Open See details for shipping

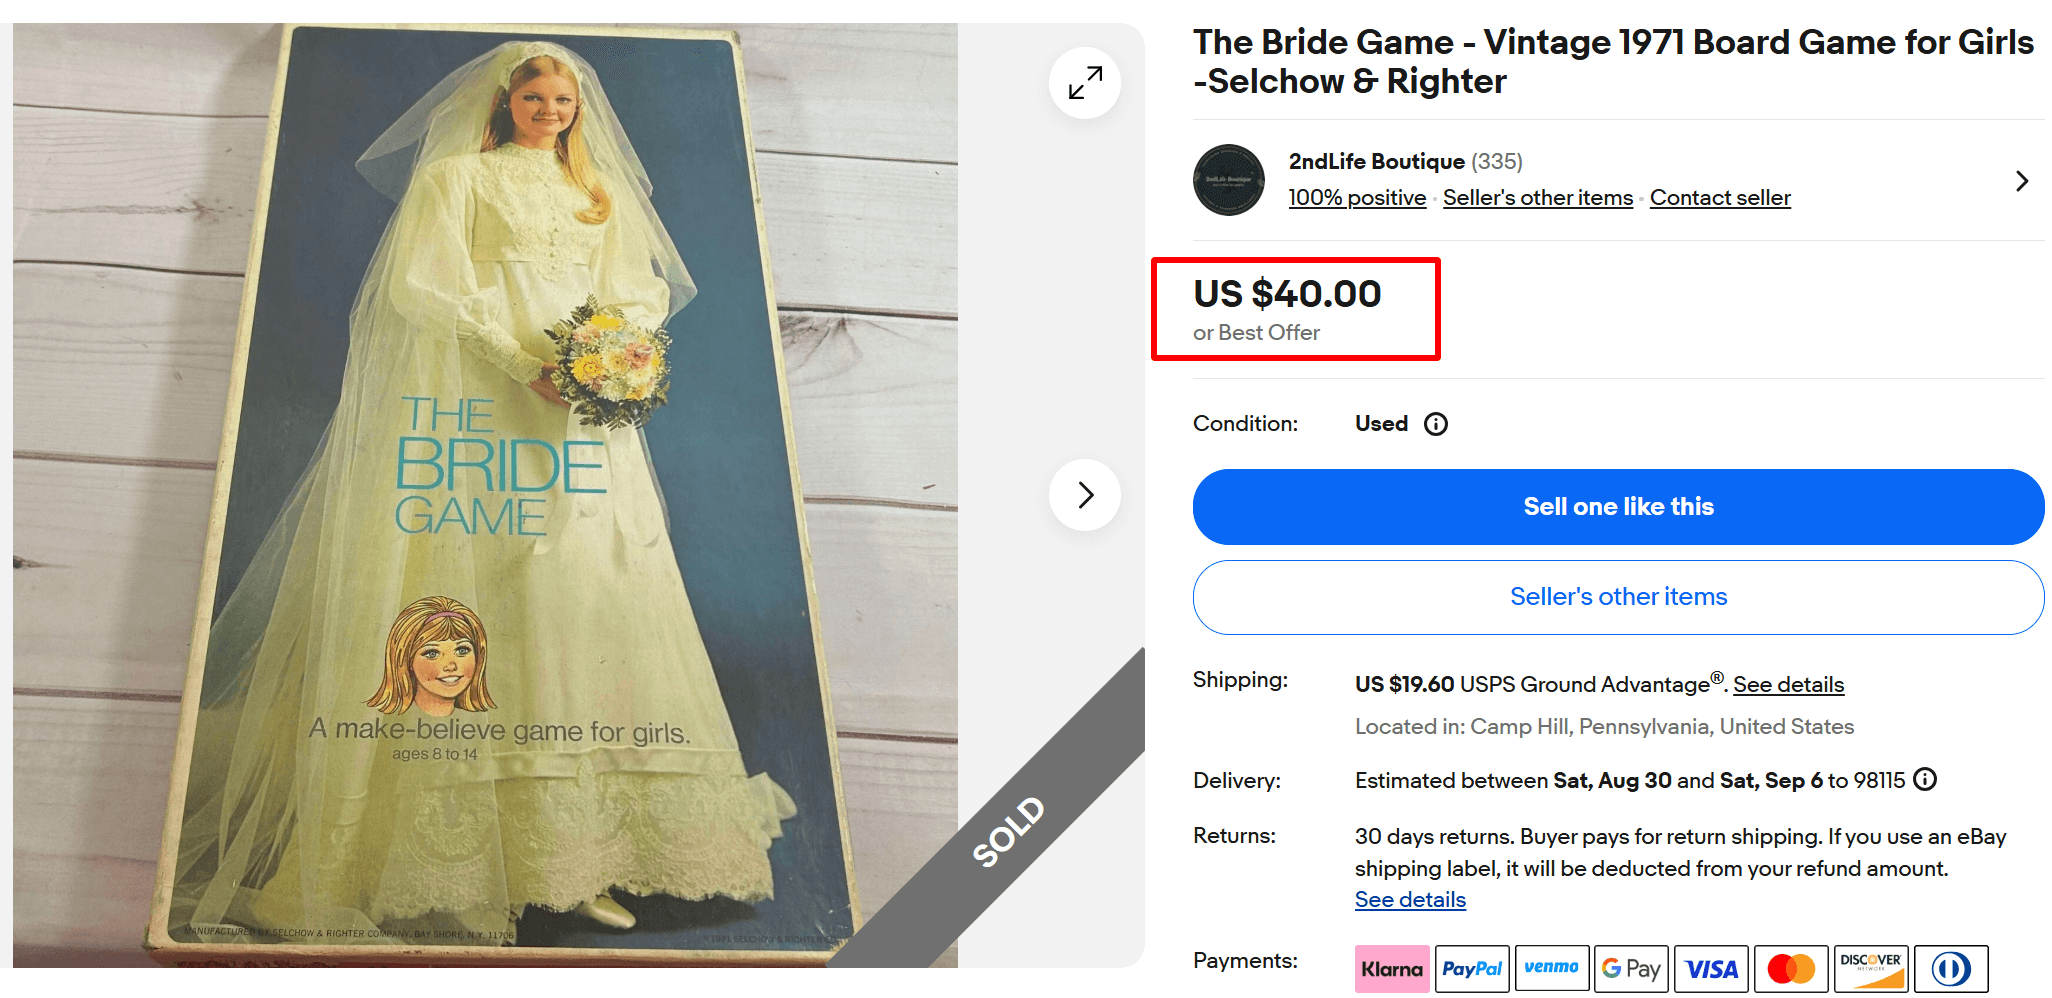click(1789, 684)
